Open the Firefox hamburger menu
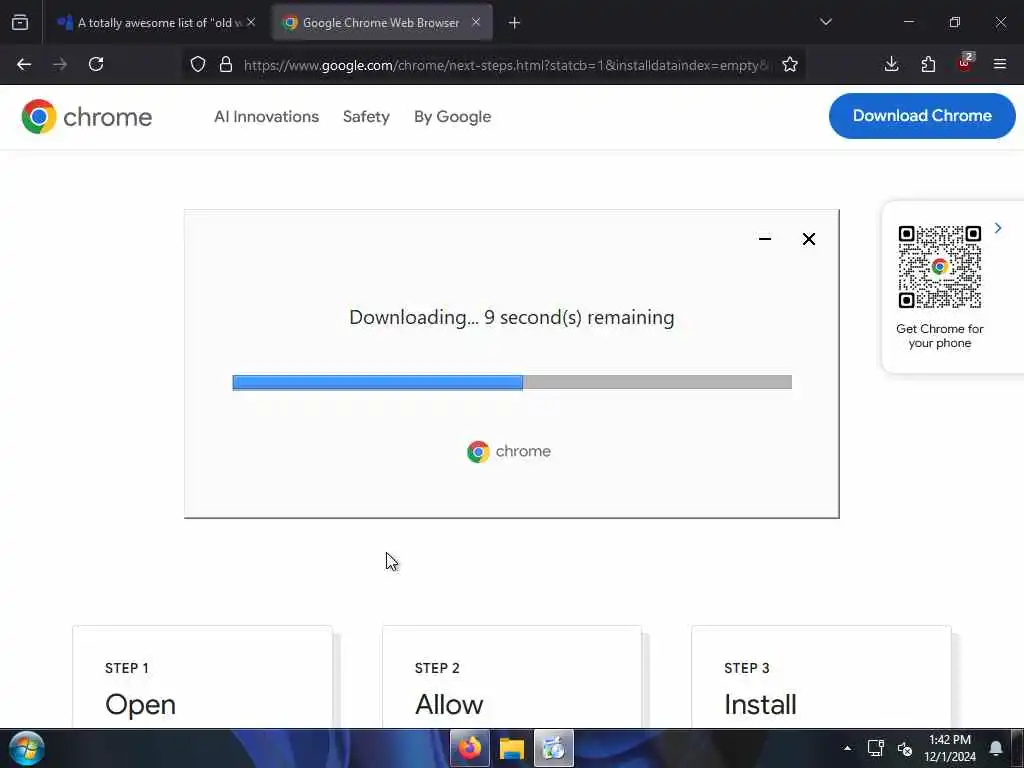 tap(1000, 64)
